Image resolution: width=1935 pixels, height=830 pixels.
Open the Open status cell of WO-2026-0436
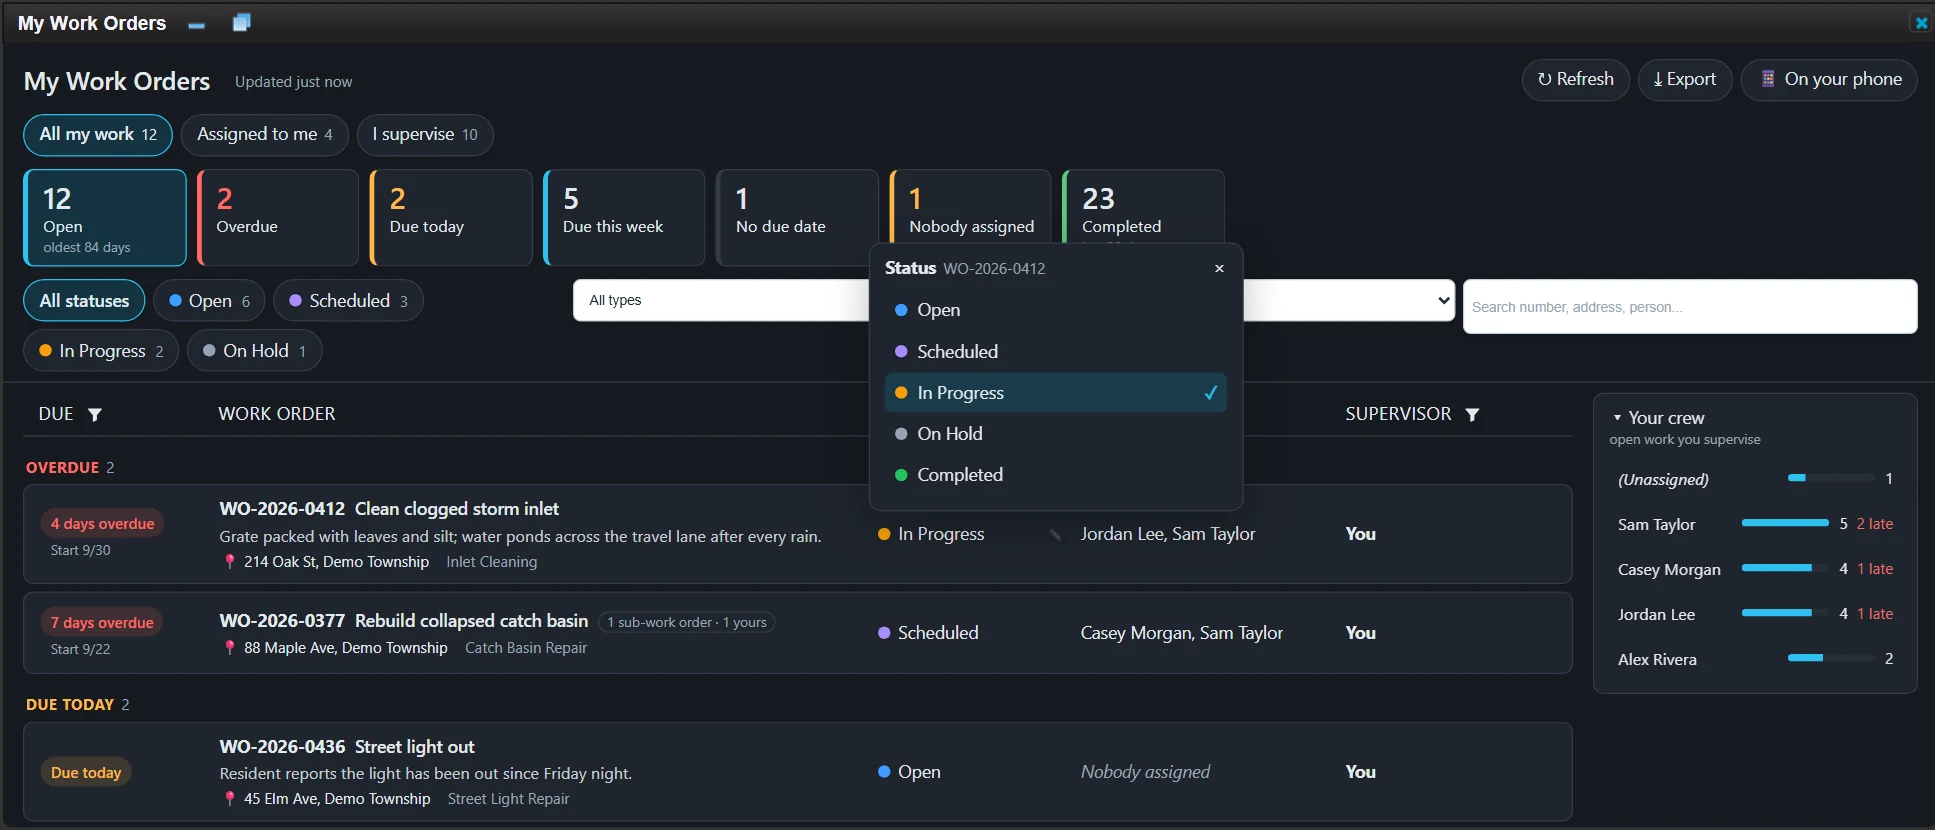pyautogui.click(x=909, y=772)
